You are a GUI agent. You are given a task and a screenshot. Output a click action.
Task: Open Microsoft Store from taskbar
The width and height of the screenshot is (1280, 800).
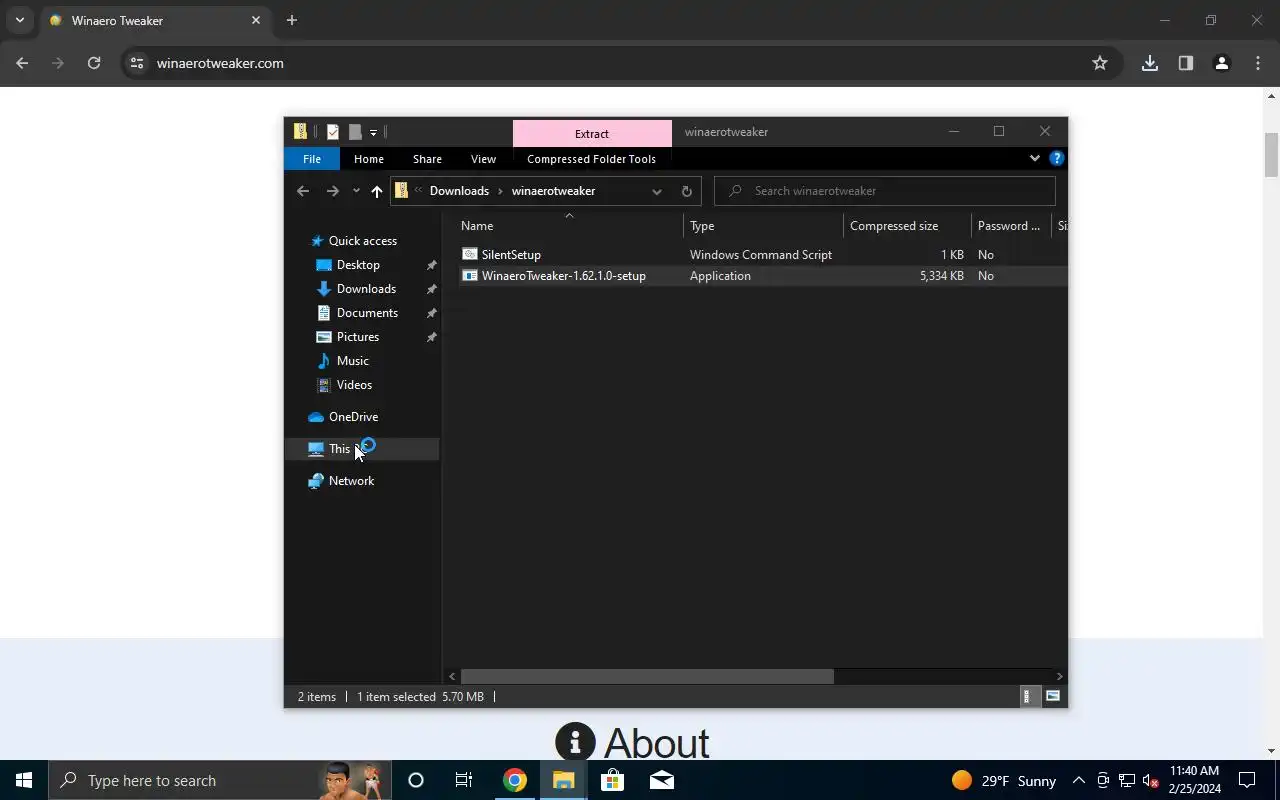click(x=612, y=780)
